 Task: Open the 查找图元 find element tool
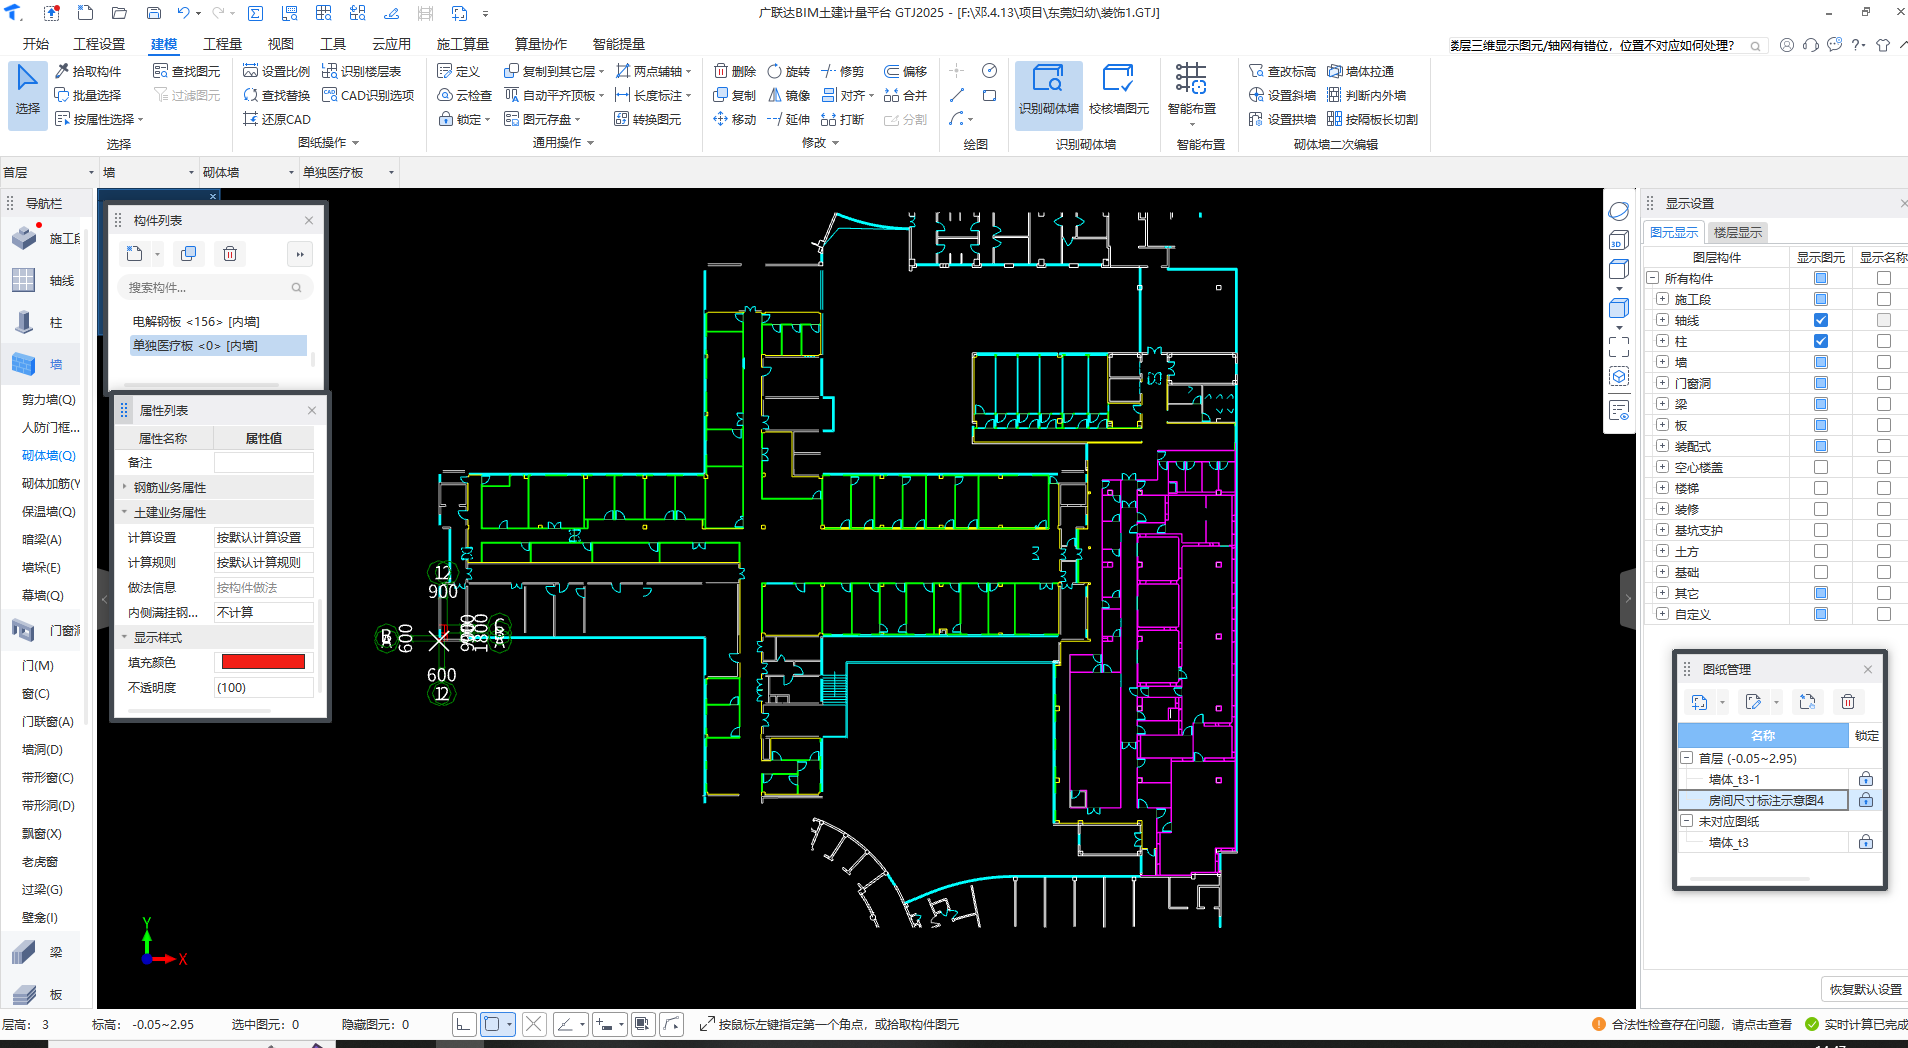click(x=186, y=71)
